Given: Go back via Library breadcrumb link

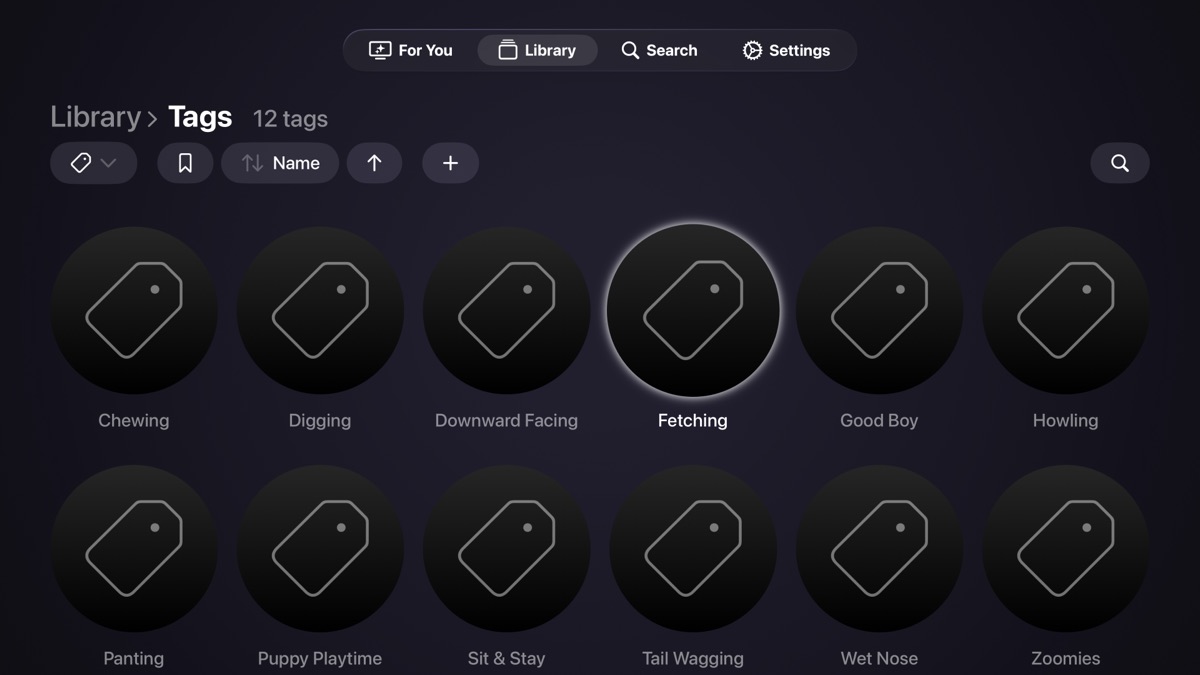Looking at the screenshot, I should tap(95, 117).
